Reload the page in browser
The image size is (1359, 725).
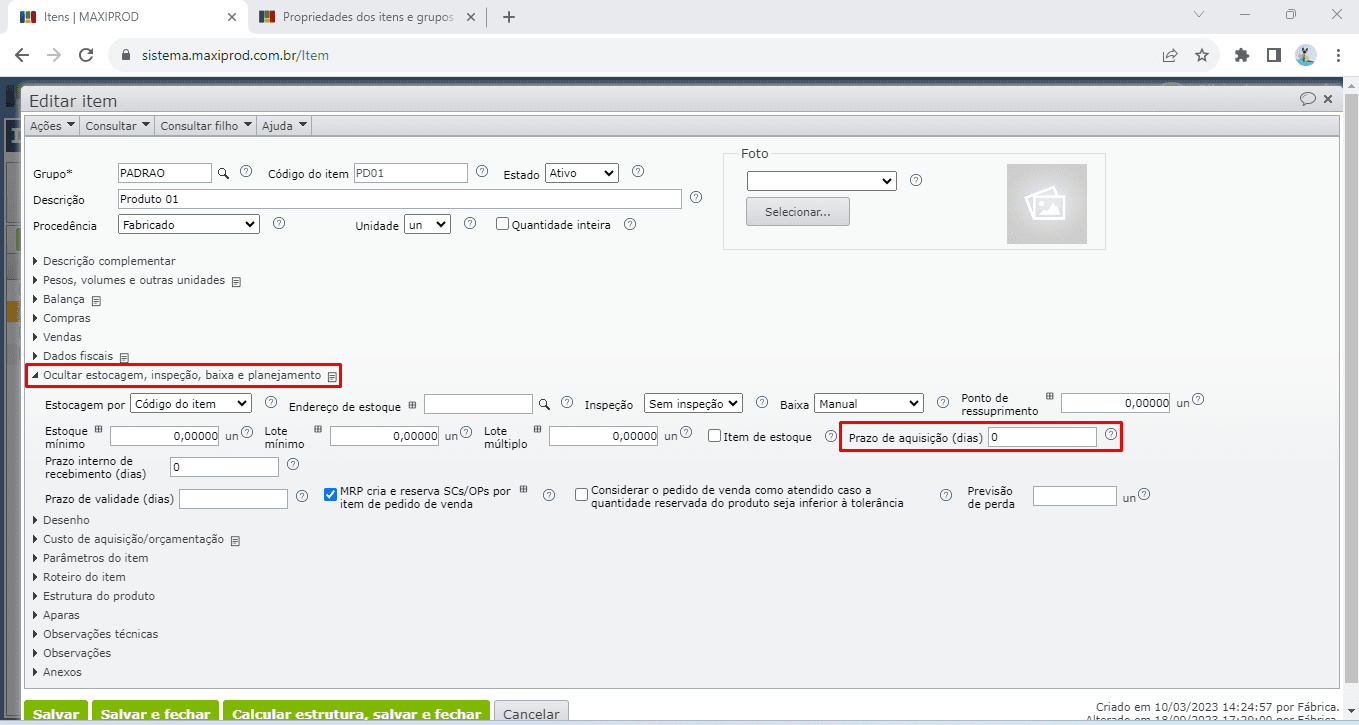86,55
